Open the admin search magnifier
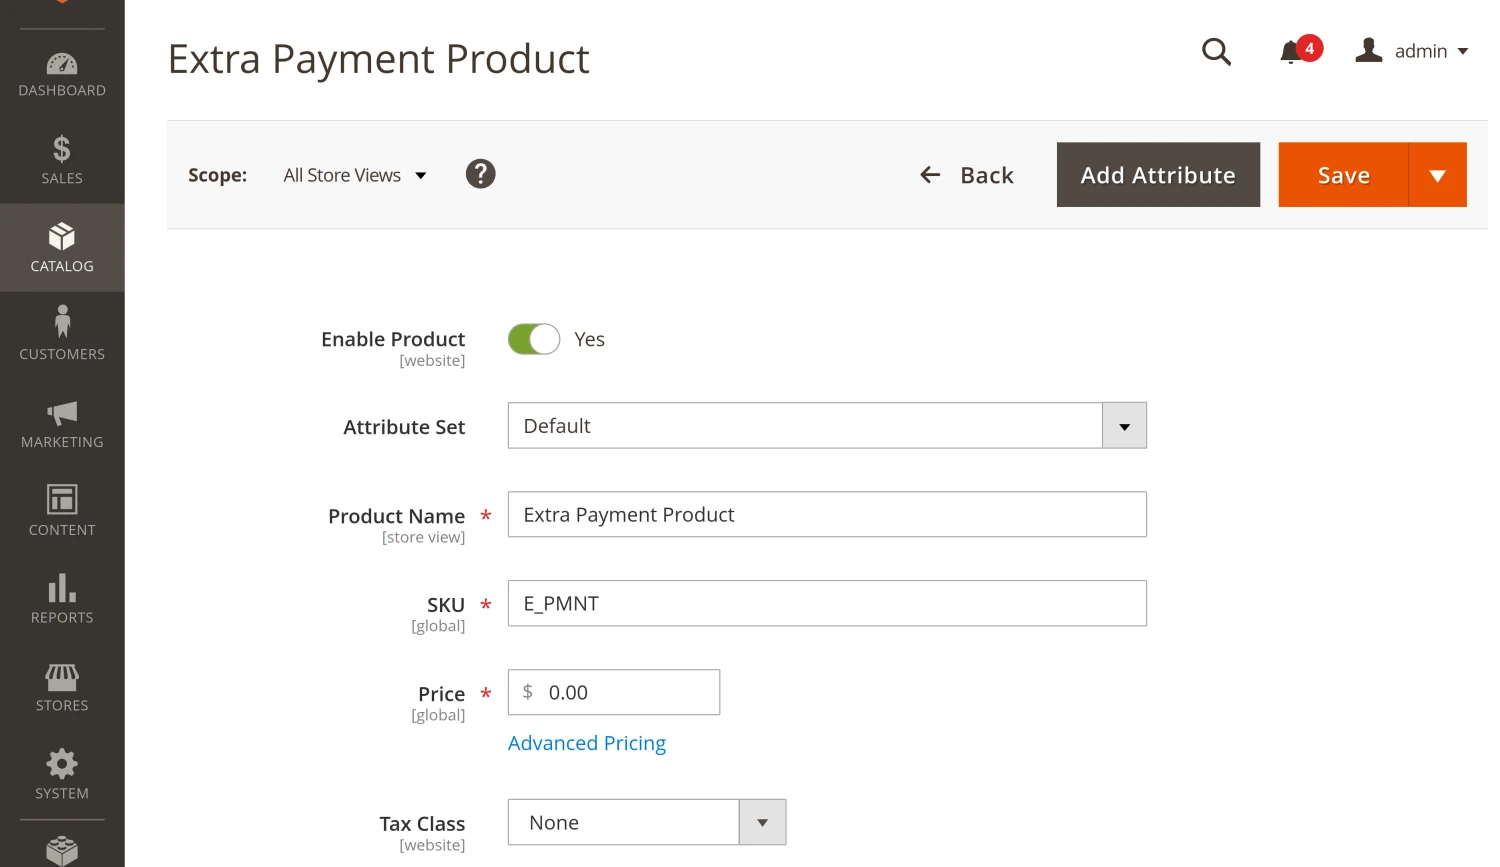Viewport: 1500px width, 867px height. point(1216,52)
